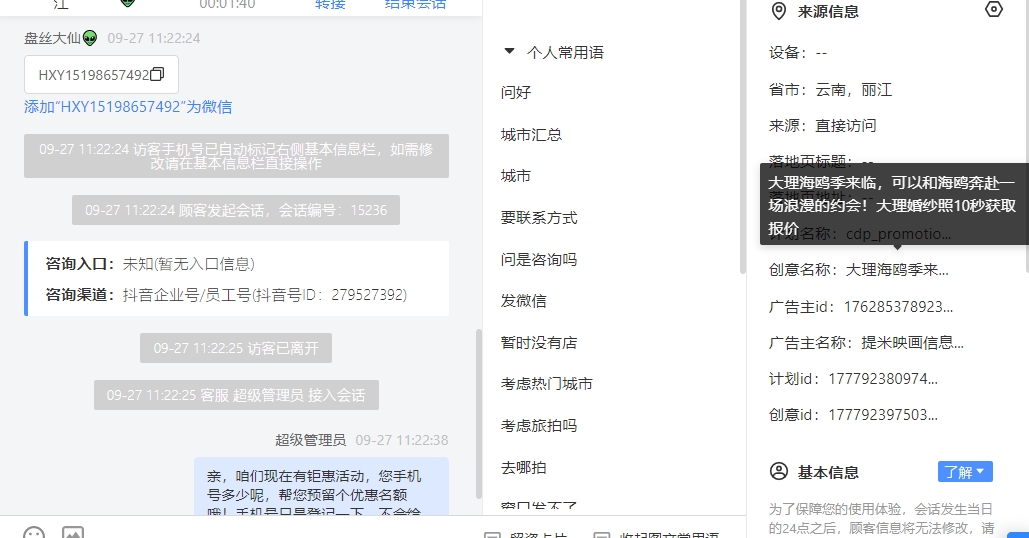Click 转接 to transfer the session

pyautogui.click(x=330, y=4)
